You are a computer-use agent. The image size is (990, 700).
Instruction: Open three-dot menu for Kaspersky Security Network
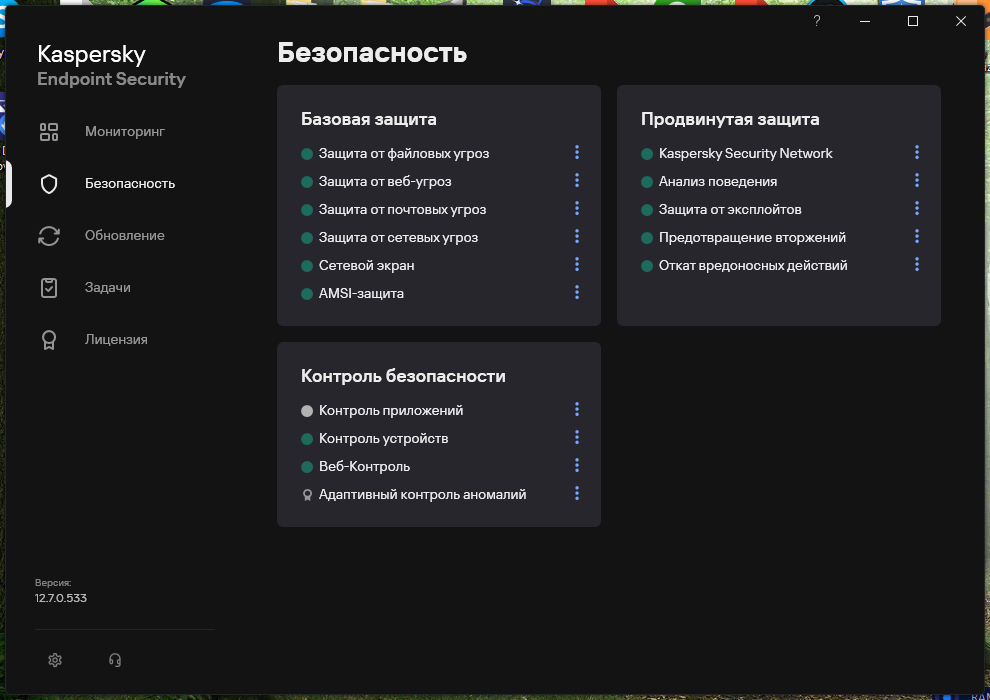tap(917, 152)
